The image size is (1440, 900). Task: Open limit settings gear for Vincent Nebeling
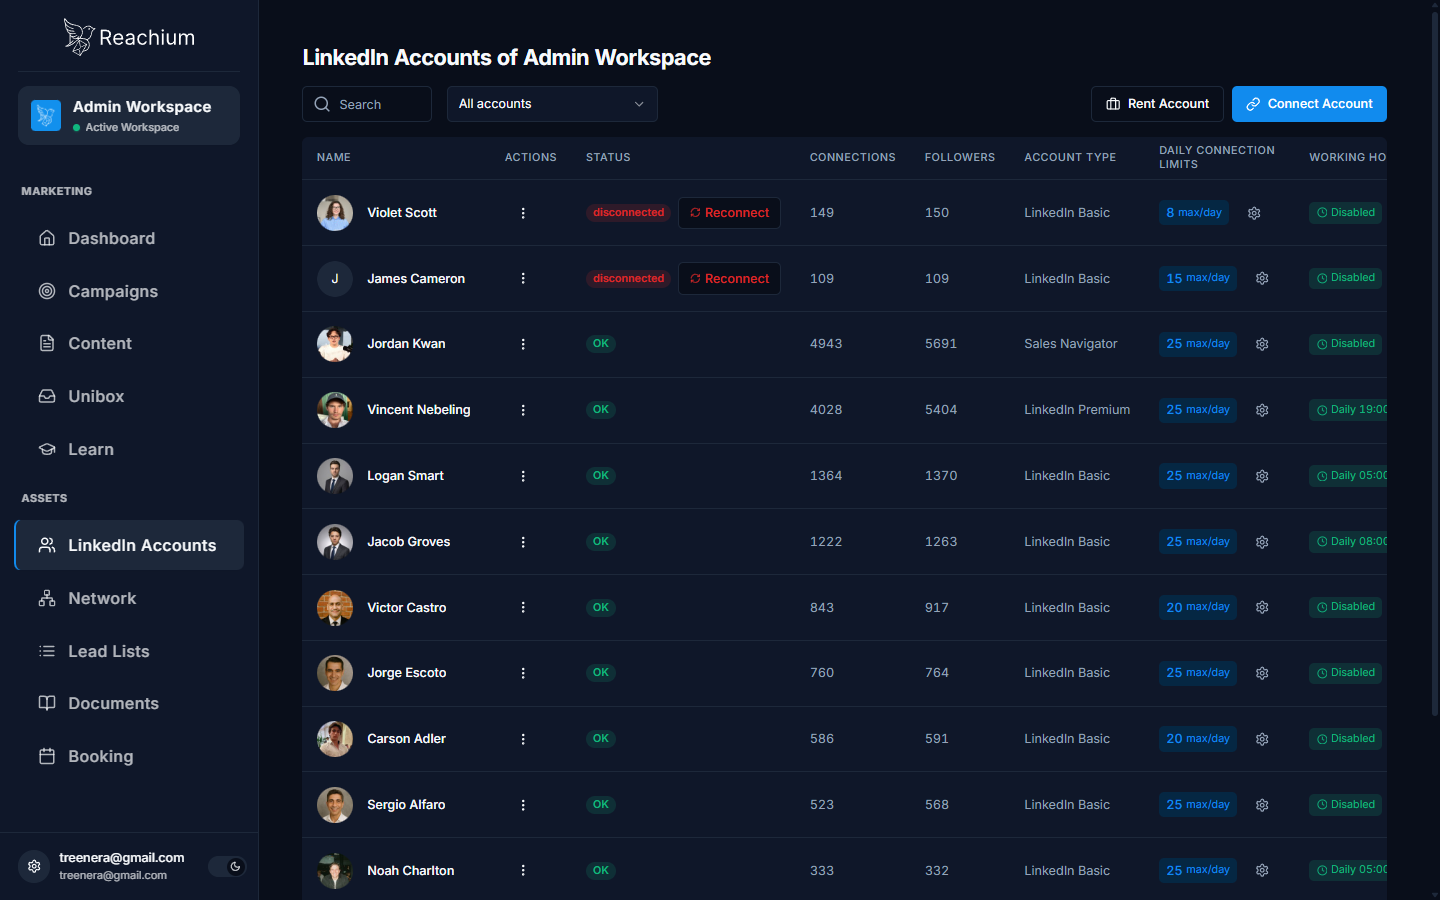pos(1262,410)
